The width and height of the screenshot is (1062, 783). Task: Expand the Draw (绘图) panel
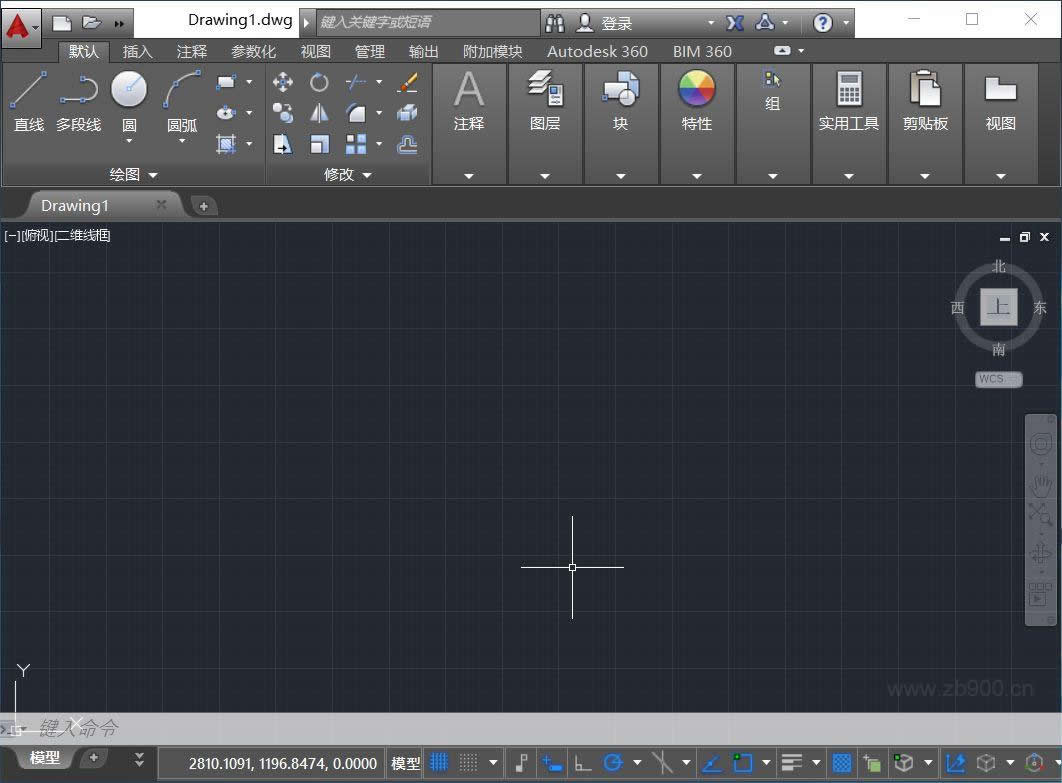point(153,174)
